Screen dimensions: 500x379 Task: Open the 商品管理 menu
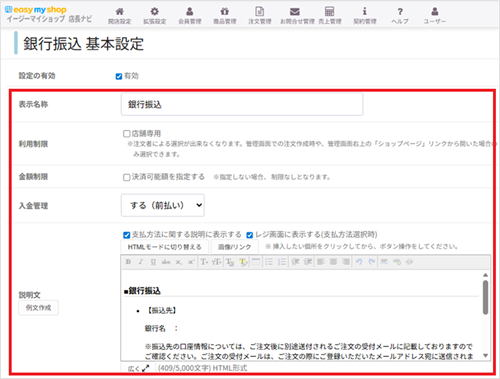225,16
